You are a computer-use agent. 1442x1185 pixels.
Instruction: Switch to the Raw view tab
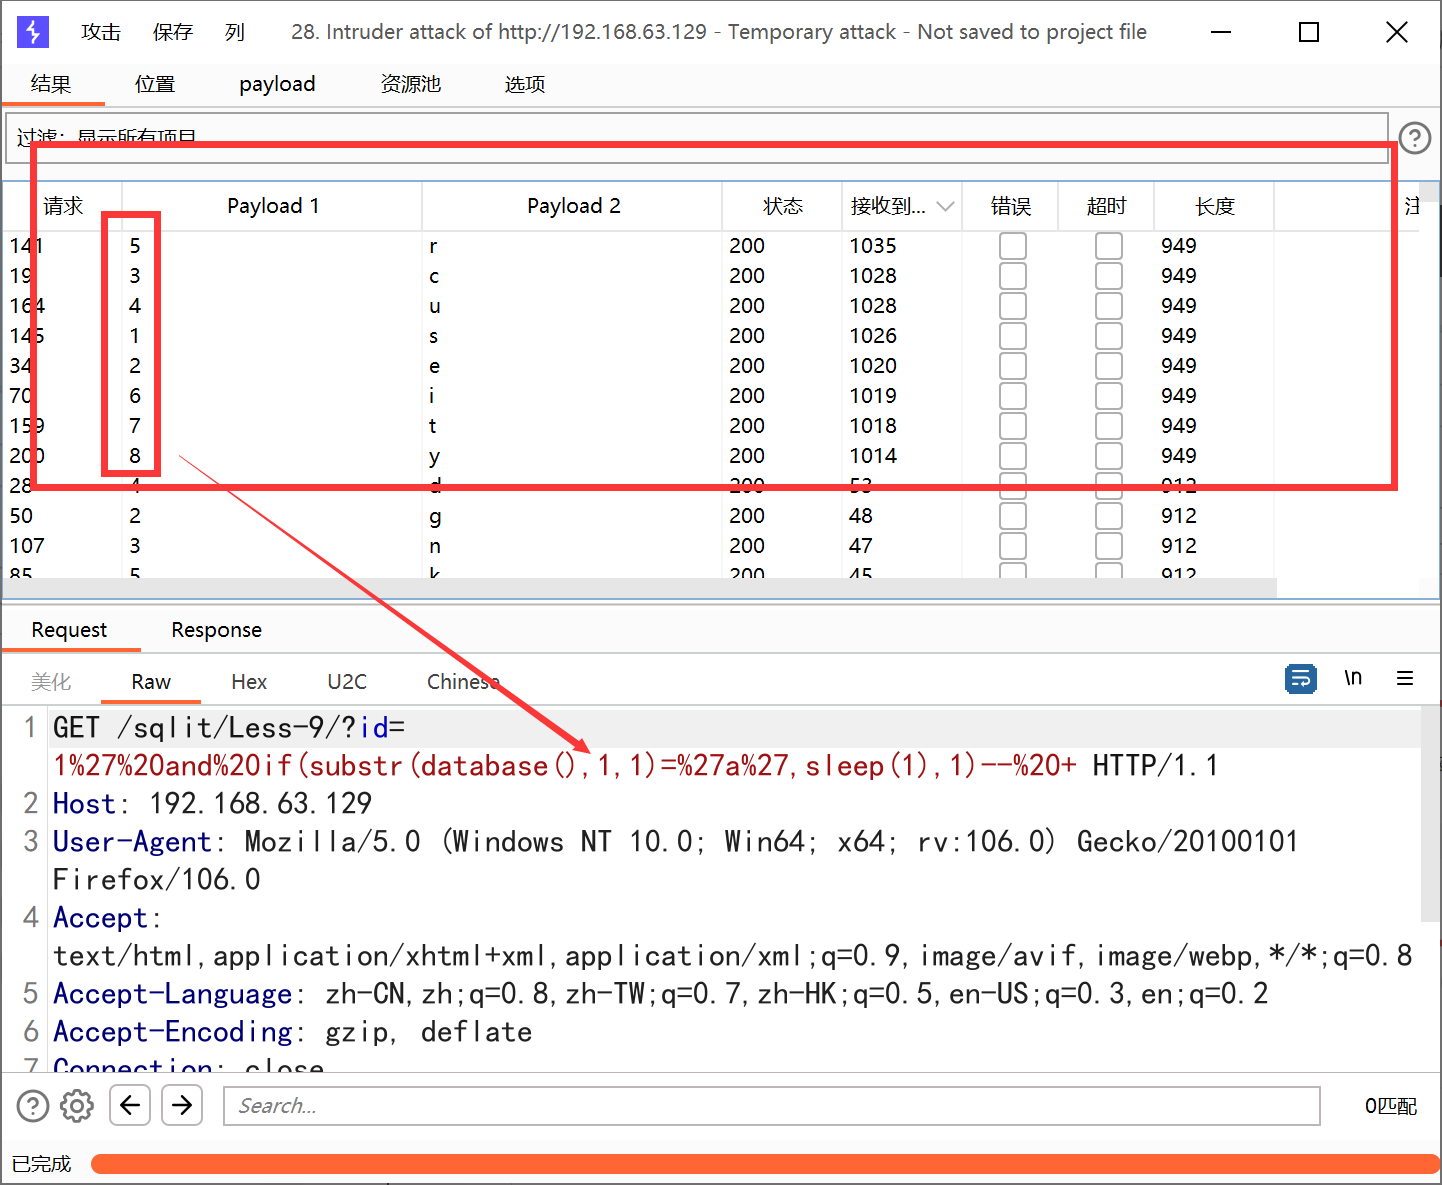[151, 682]
